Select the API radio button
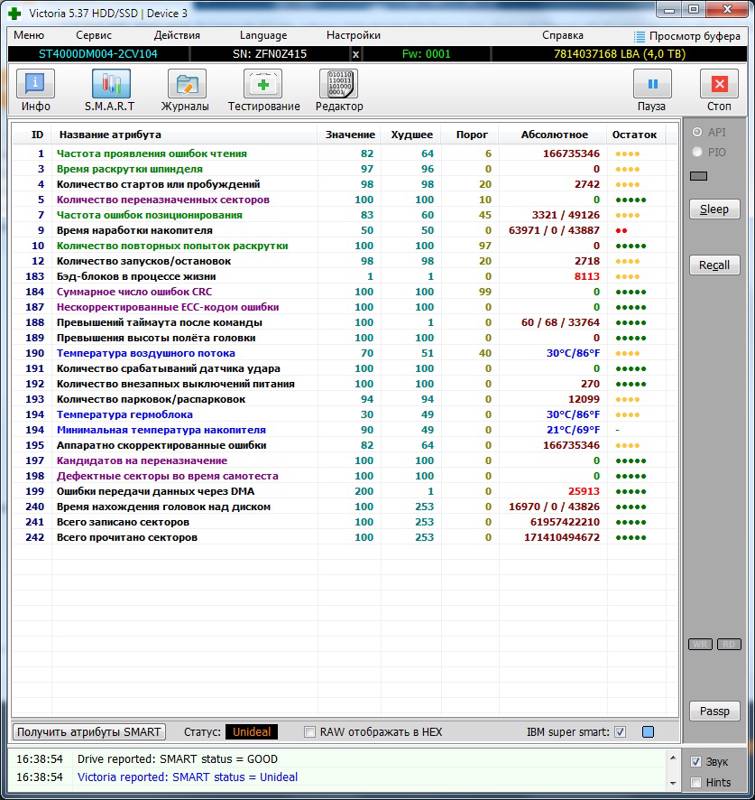755x800 pixels. 697,132
